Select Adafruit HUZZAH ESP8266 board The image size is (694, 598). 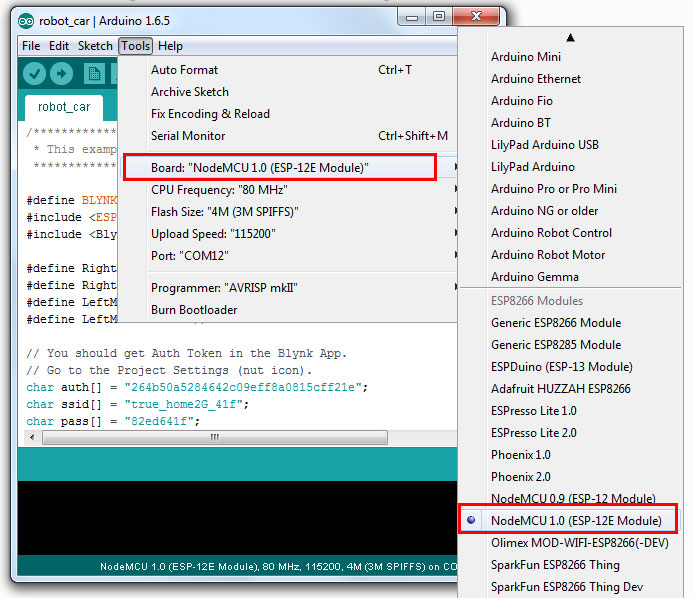570,389
